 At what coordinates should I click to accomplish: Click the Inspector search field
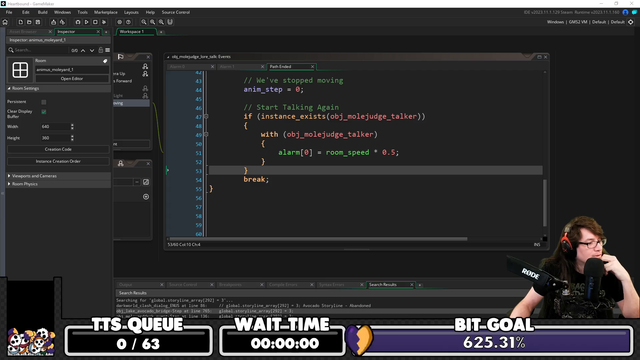click(x=39, y=50)
